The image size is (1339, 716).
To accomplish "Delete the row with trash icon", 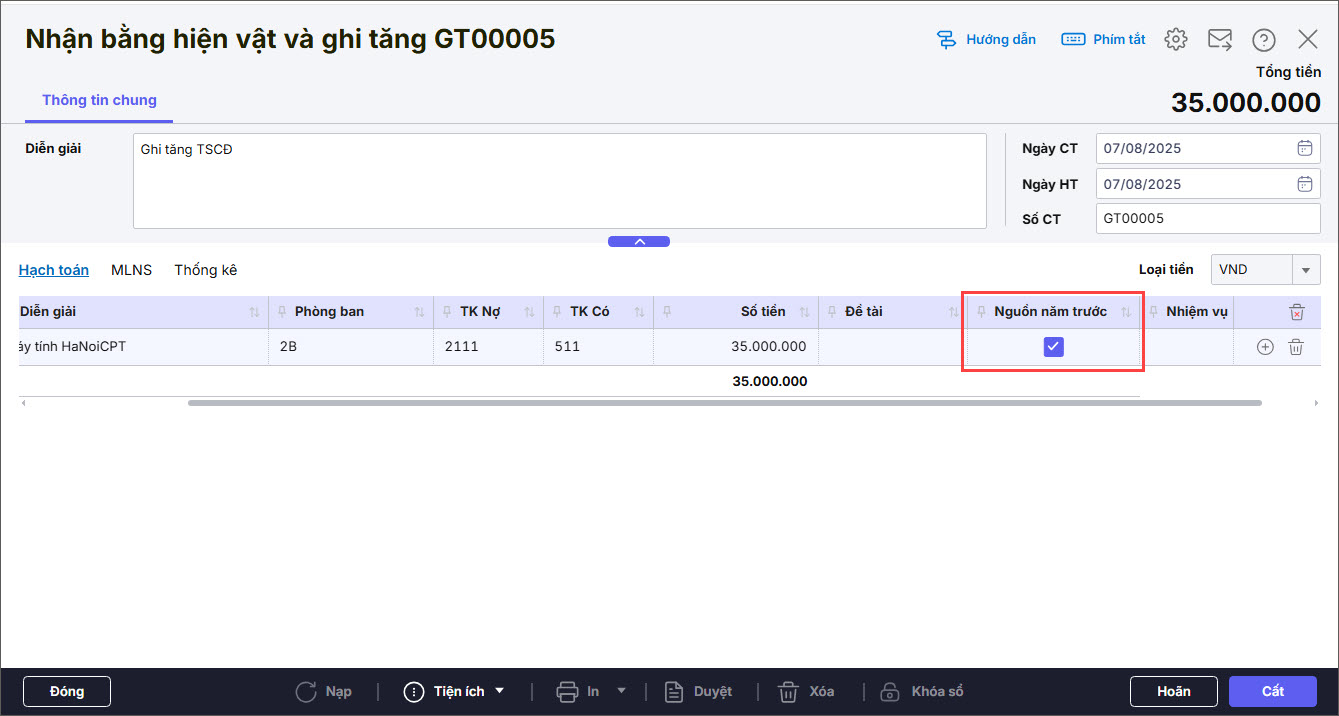I will 1296,347.
